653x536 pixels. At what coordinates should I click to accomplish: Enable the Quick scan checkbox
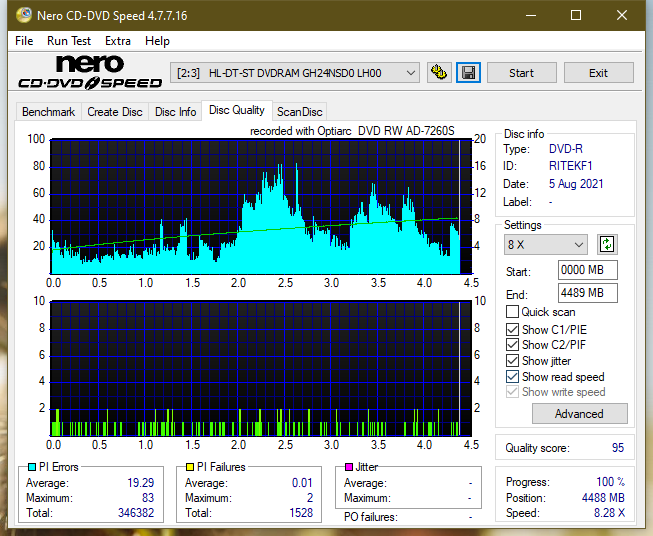(x=512, y=312)
